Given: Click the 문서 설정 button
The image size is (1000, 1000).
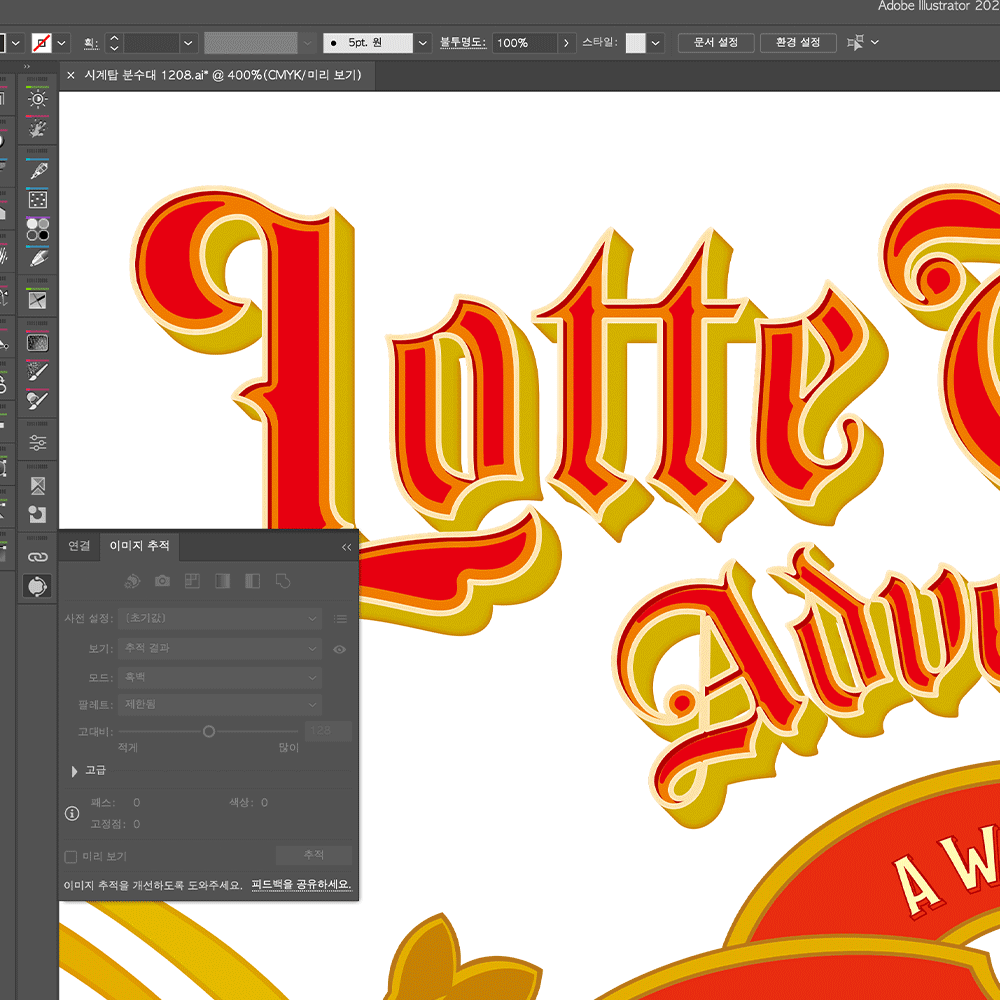Looking at the screenshot, I should pos(716,43).
